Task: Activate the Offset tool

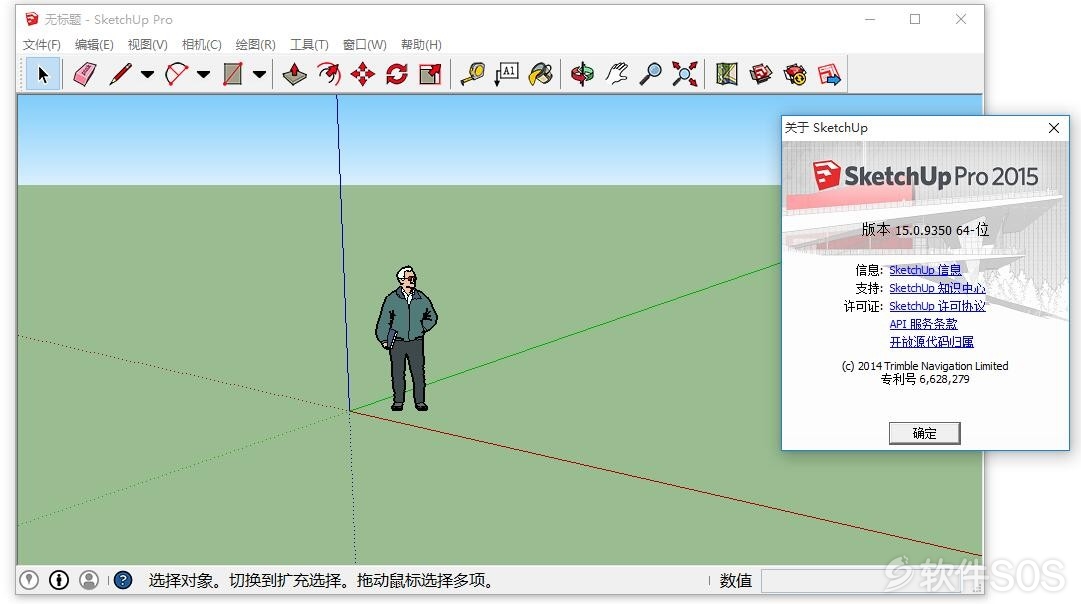Action: (x=329, y=74)
